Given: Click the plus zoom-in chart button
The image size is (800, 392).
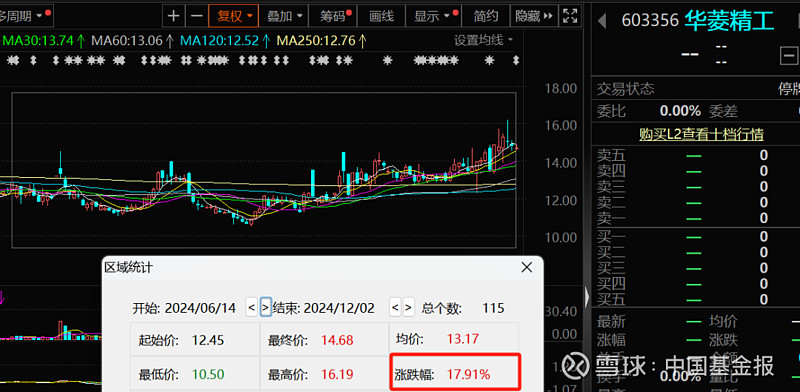Looking at the screenshot, I should tap(173, 16).
